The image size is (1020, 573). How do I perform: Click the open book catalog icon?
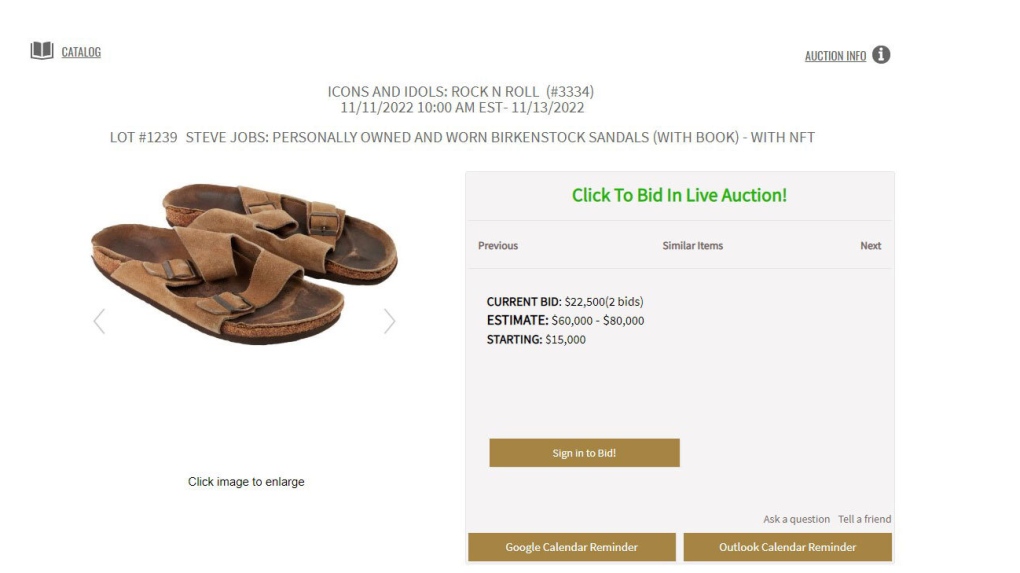pyautogui.click(x=41, y=51)
